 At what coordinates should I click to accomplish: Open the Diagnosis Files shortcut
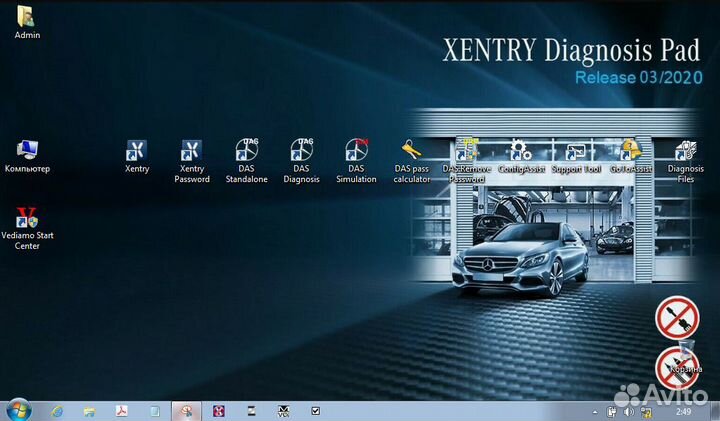click(x=686, y=152)
